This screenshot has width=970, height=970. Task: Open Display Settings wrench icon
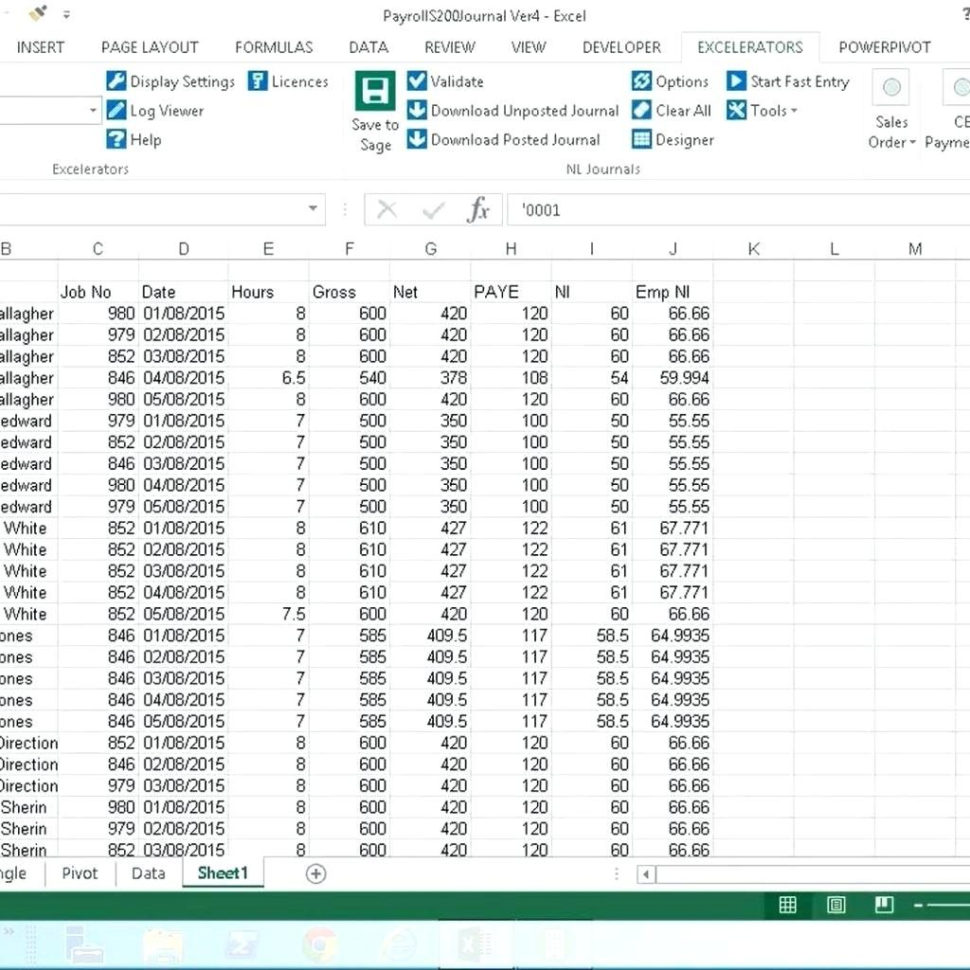pos(116,81)
